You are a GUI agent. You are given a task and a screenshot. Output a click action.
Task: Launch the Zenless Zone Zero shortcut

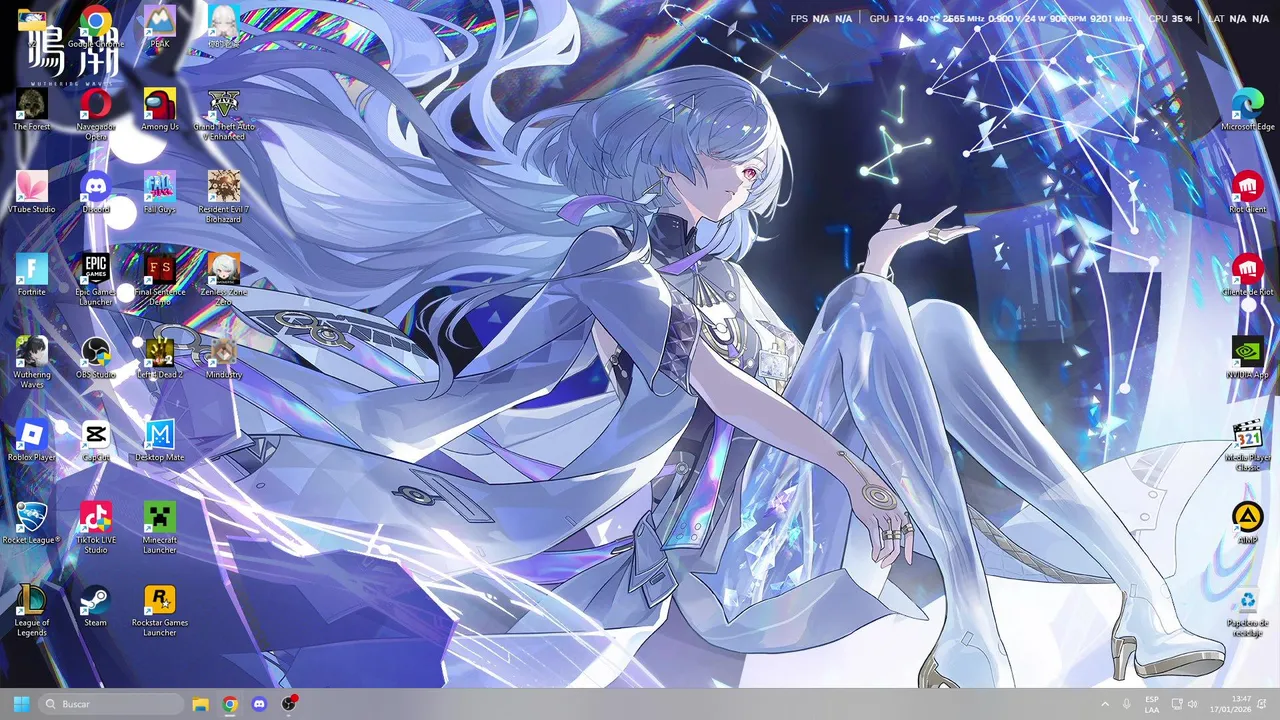click(224, 280)
